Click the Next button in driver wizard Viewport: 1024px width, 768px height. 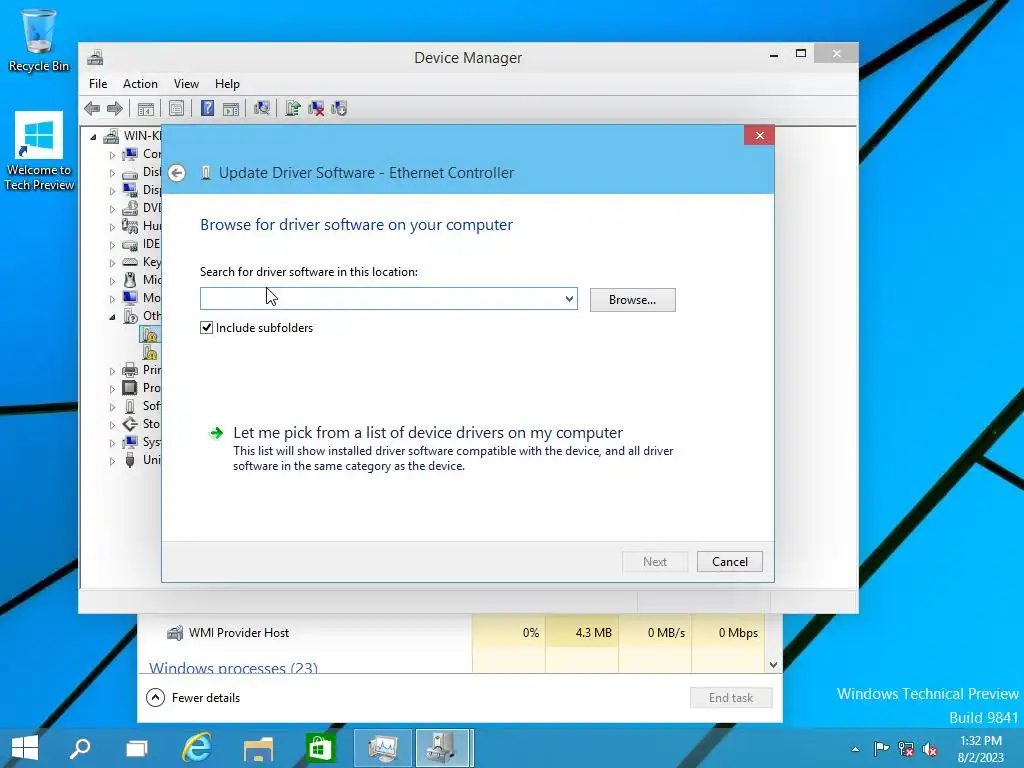pyautogui.click(x=654, y=562)
